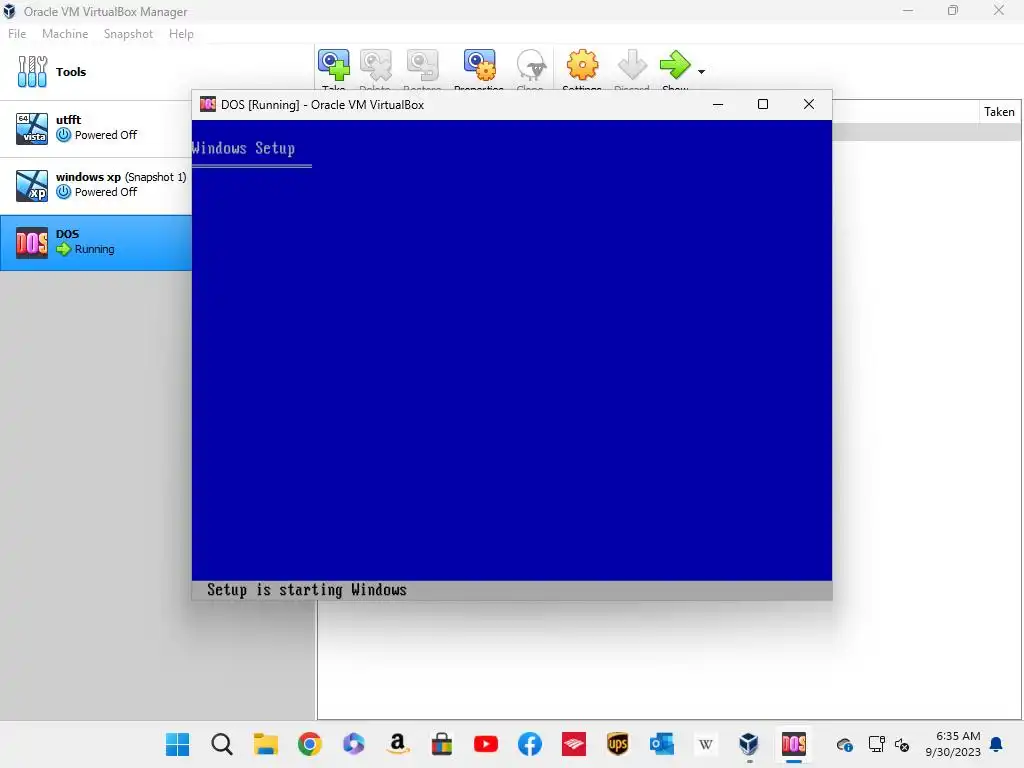
Task: Open the Help menu
Action: [181, 34]
